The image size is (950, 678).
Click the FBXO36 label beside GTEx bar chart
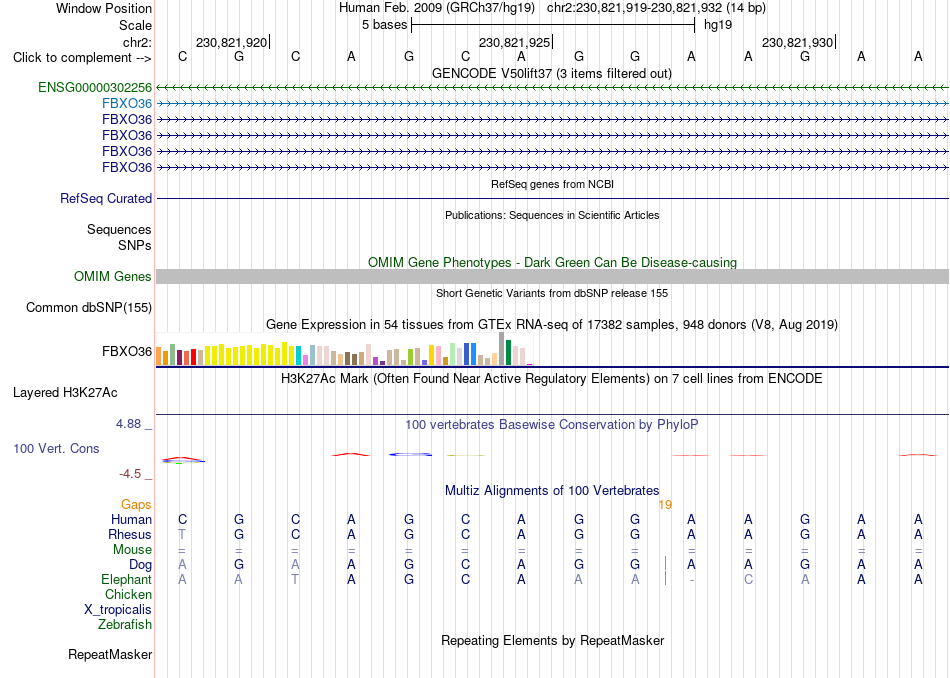(127, 351)
